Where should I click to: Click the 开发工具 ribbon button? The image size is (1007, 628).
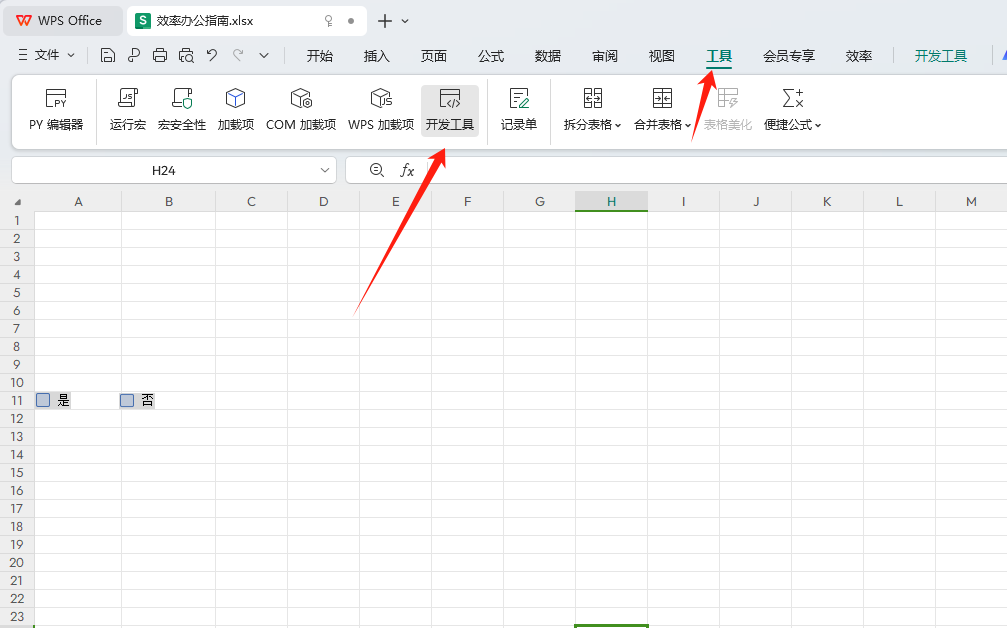click(450, 110)
